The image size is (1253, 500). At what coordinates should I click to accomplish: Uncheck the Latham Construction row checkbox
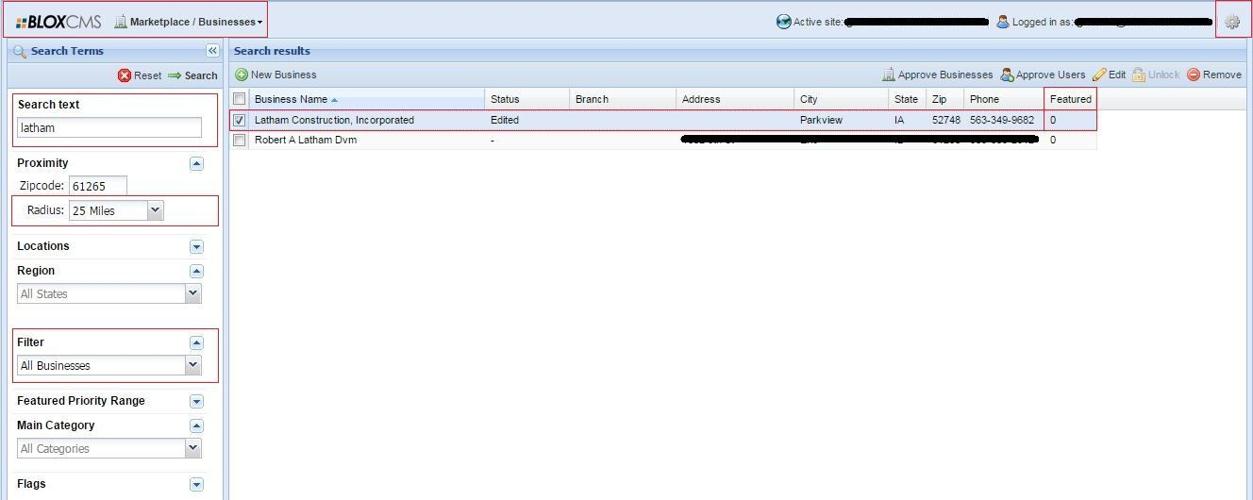[x=239, y=120]
